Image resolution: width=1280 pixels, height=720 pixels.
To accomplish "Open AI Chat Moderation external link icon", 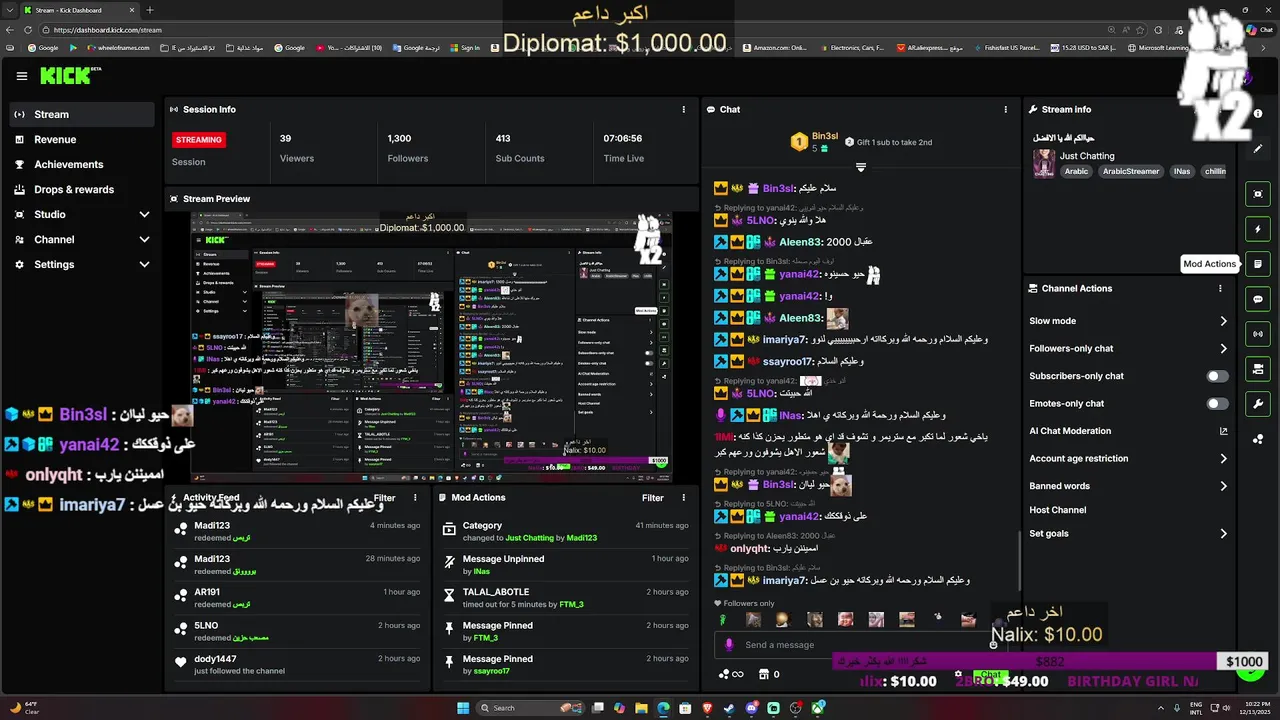I will click(x=1223, y=431).
